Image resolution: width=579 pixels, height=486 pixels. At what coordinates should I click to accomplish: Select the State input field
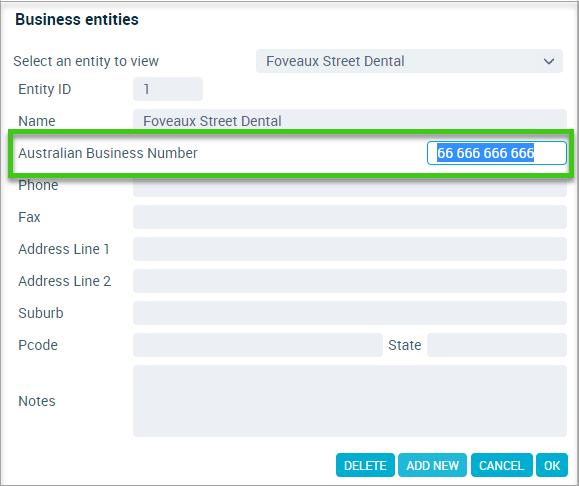click(x=497, y=345)
